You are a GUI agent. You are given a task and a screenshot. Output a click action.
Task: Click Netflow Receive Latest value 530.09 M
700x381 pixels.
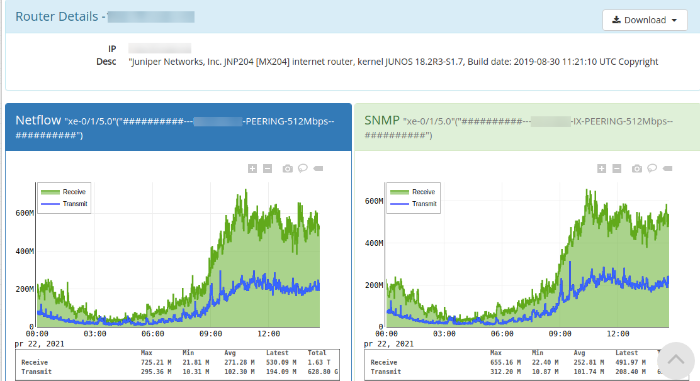tap(281, 362)
